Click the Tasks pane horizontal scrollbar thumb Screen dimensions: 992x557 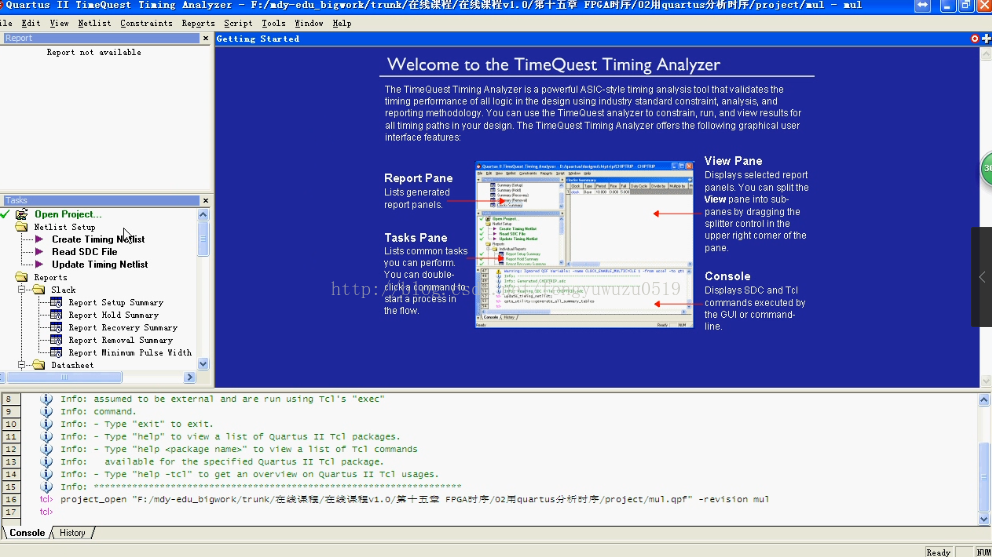(64, 377)
